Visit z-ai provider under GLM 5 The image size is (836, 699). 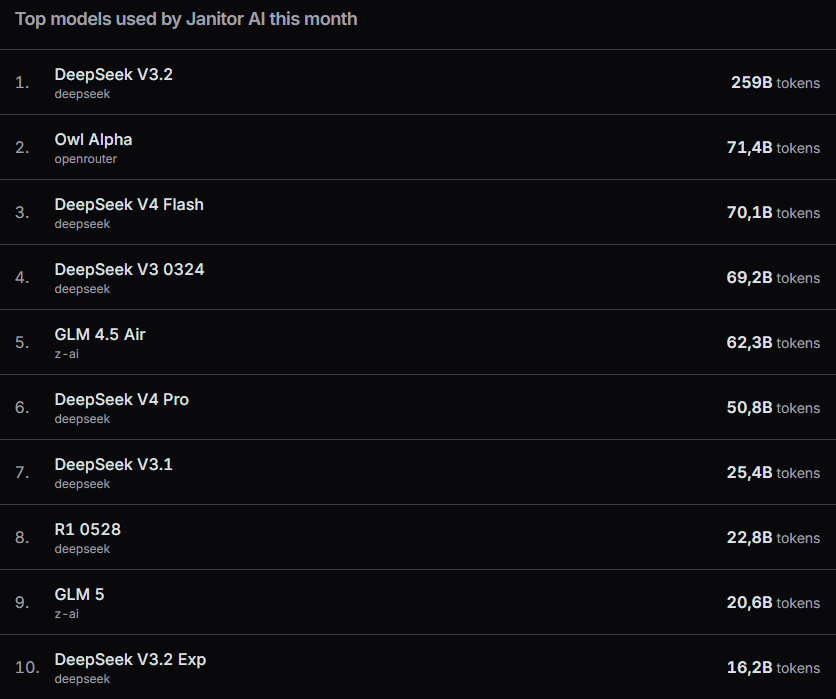[x=67, y=614]
